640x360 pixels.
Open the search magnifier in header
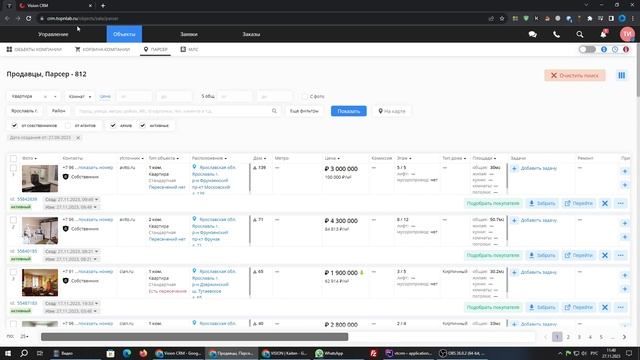coord(580,35)
